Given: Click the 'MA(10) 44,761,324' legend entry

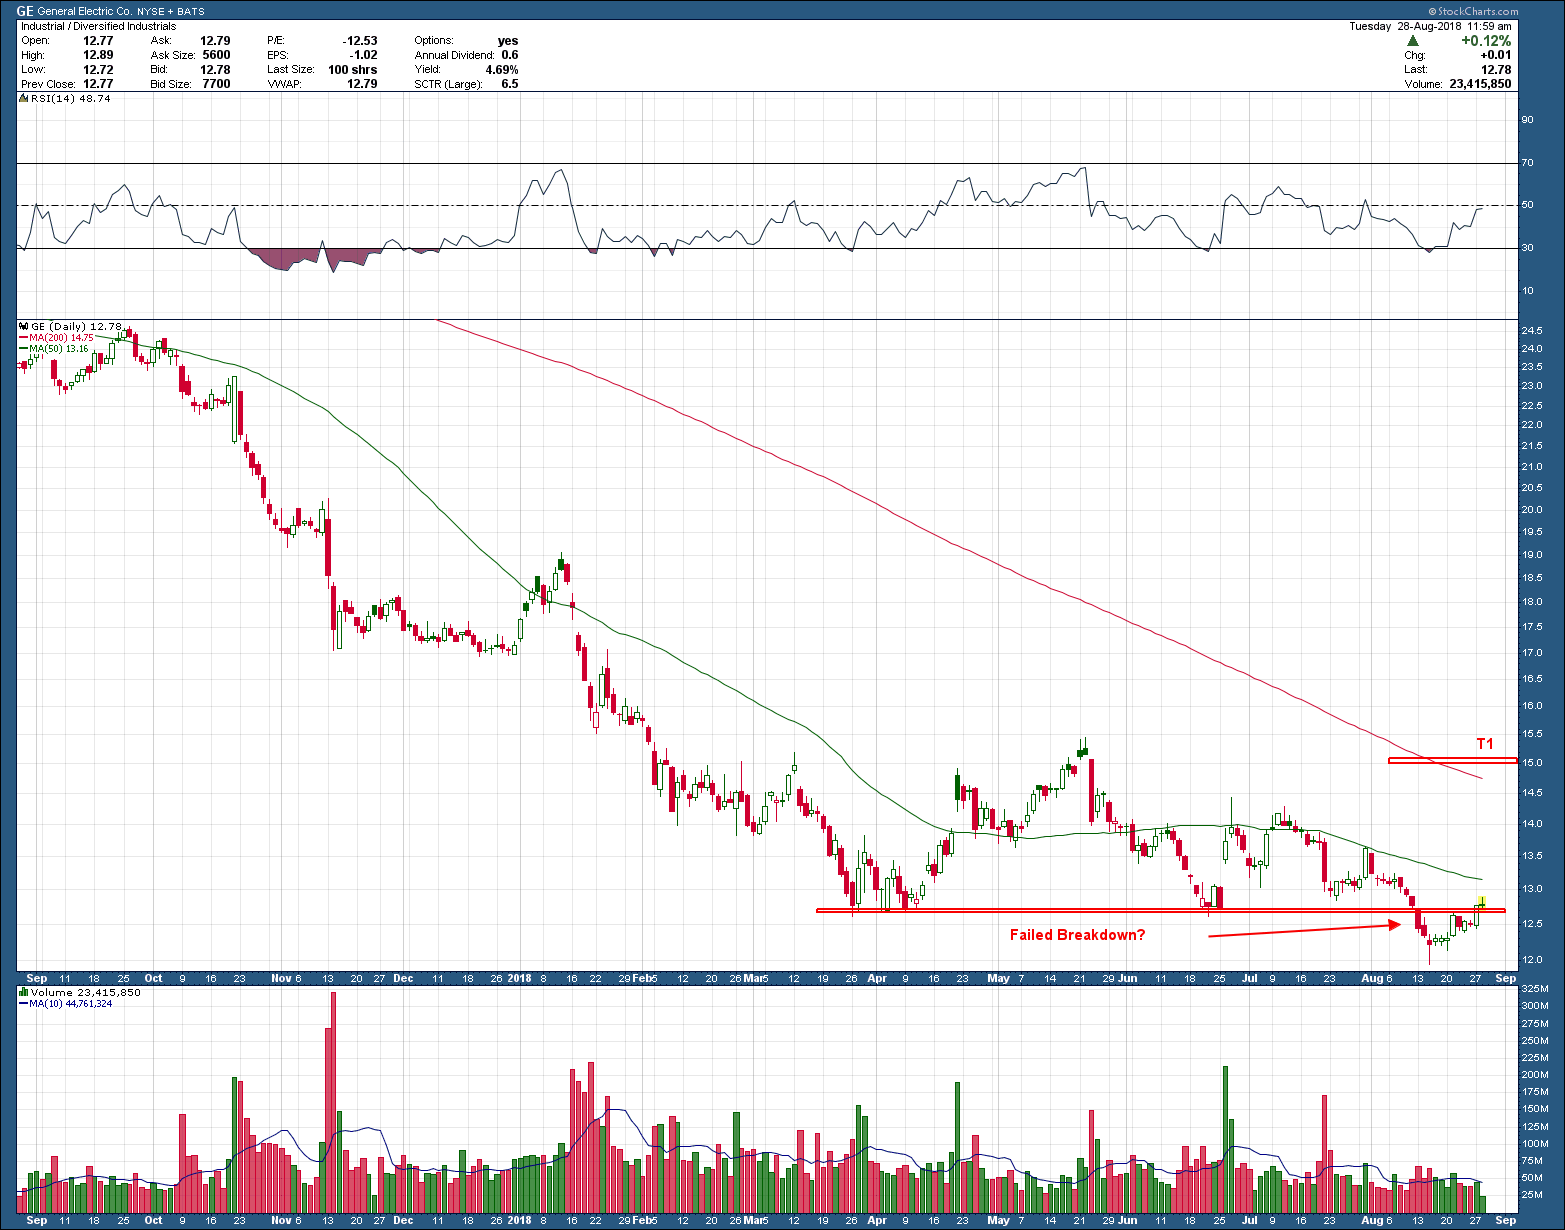Looking at the screenshot, I should 71,1003.
